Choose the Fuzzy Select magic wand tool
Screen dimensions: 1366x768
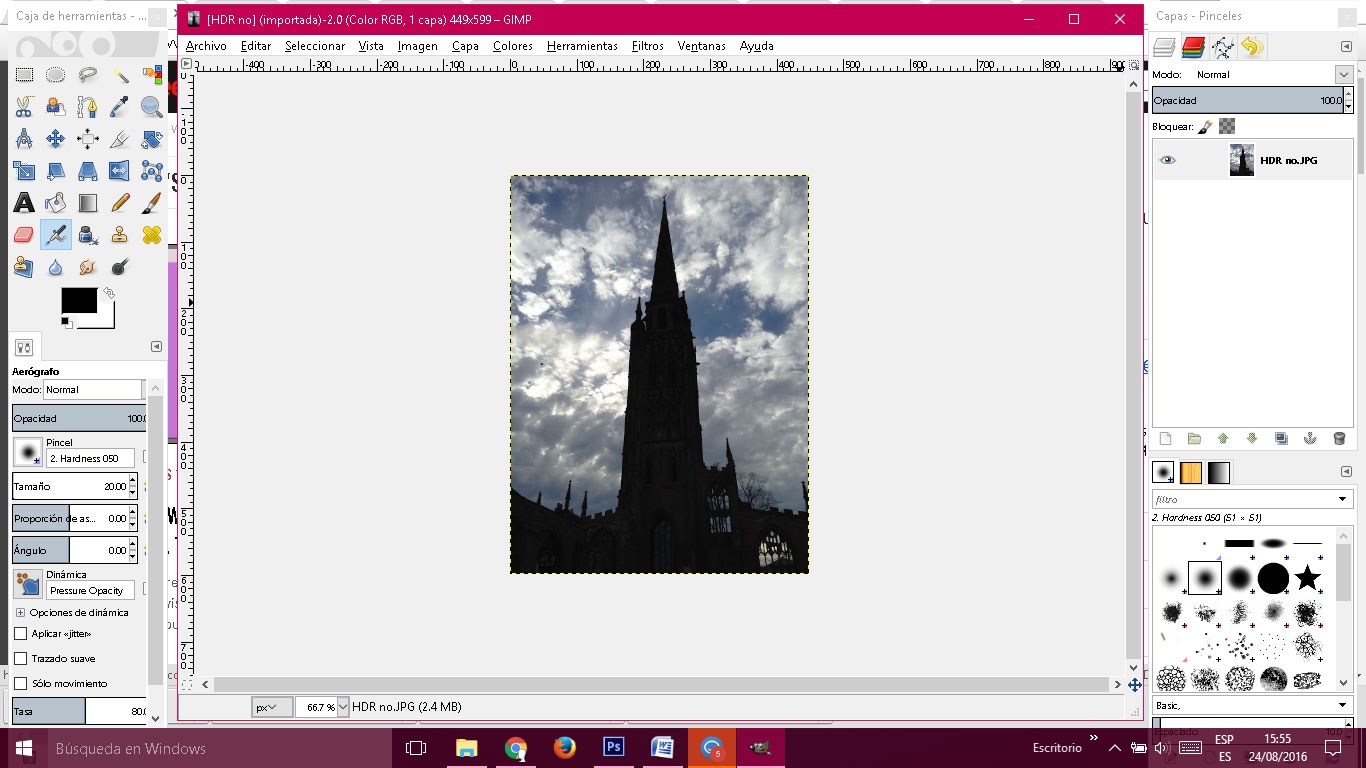pos(120,75)
